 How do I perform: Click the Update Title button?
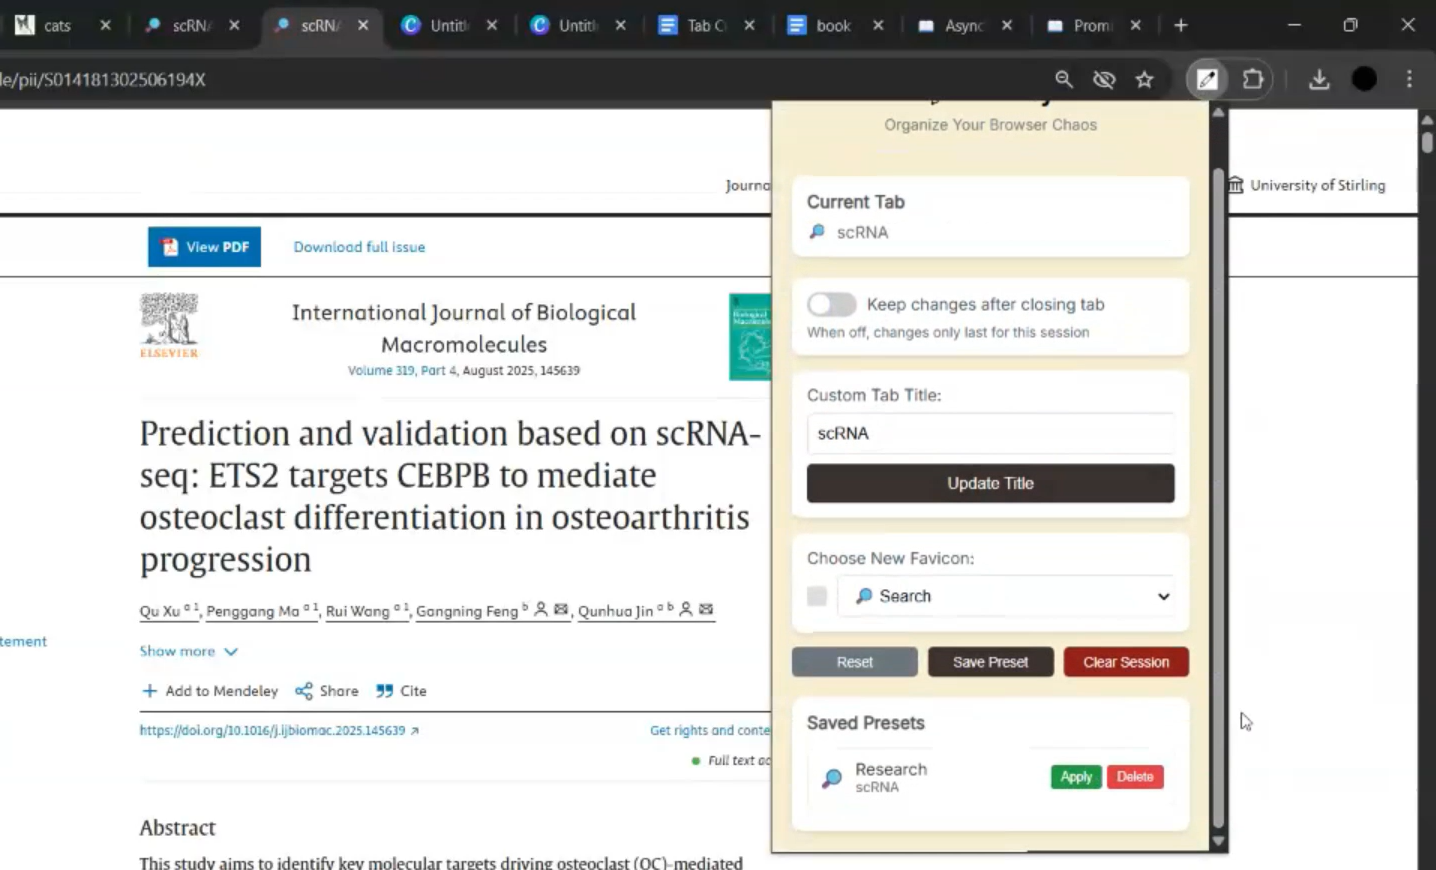pos(990,483)
